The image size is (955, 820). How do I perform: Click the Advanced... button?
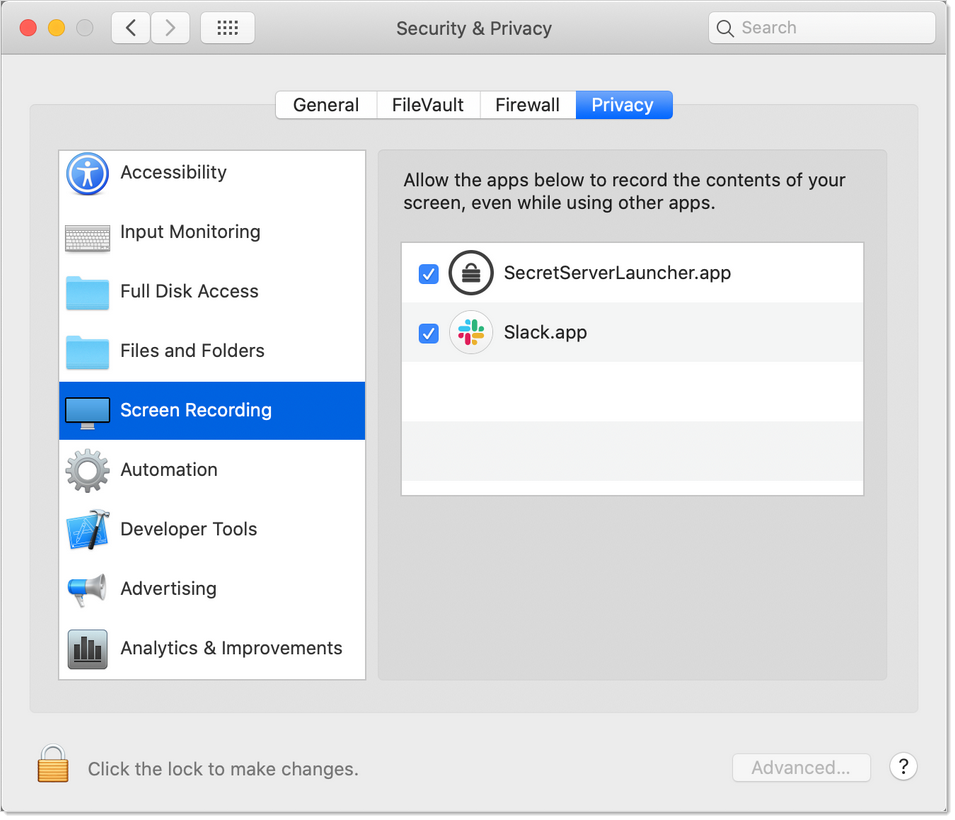pyautogui.click(x=801, y=768)
